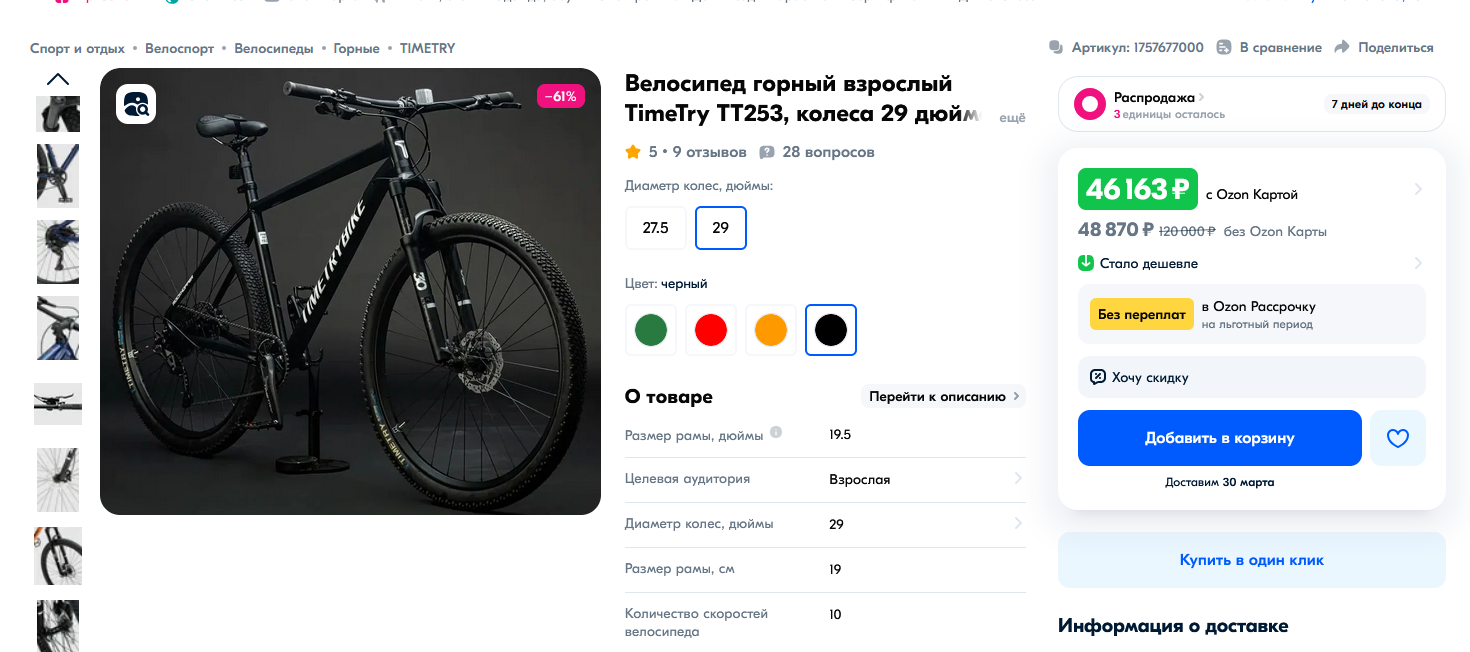The image size is (1470, 652).
Task: Click the Share arrow icon
Action: (1342, 47)
